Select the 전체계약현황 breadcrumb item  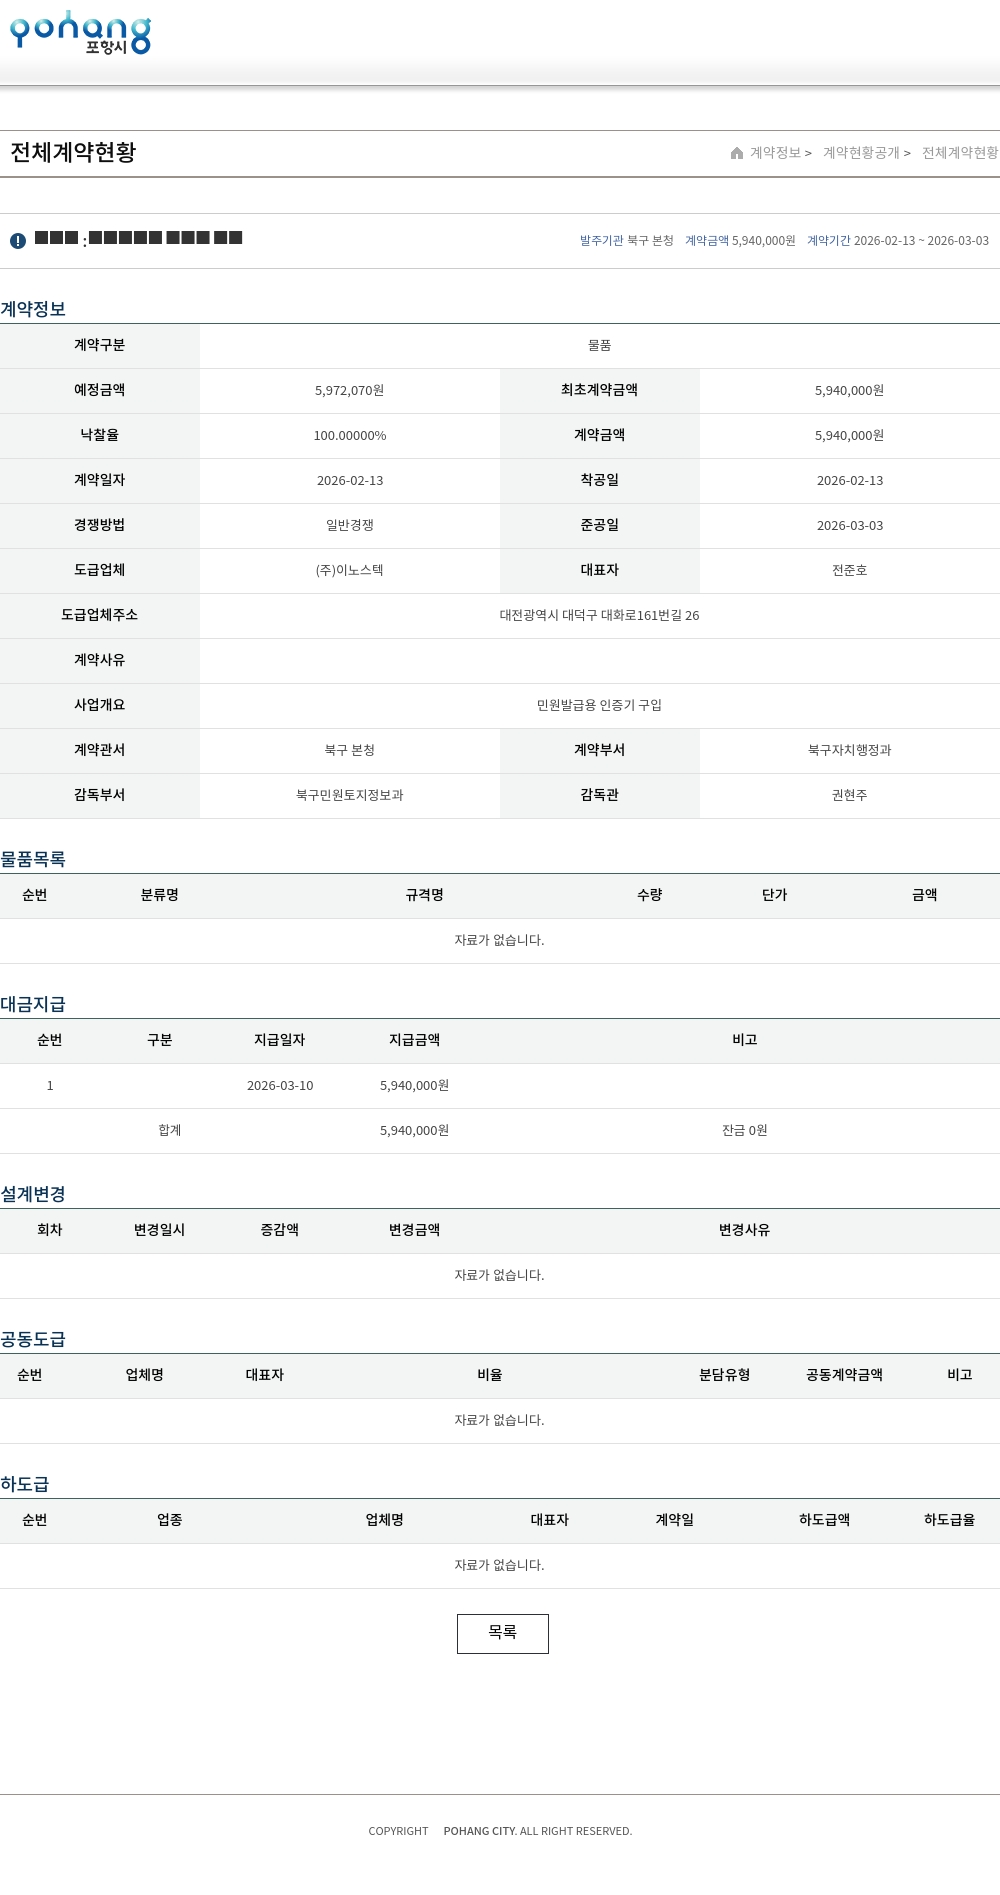(x=959, y=153)
